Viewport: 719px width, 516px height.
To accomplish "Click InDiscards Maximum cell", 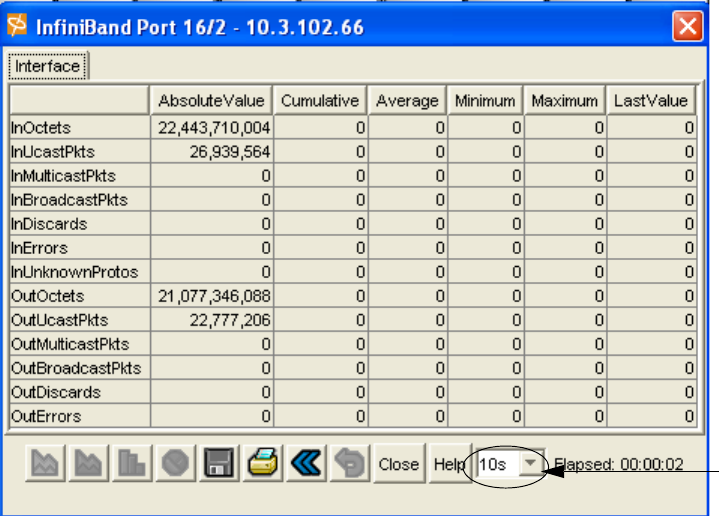I will [x=565, y=224].
